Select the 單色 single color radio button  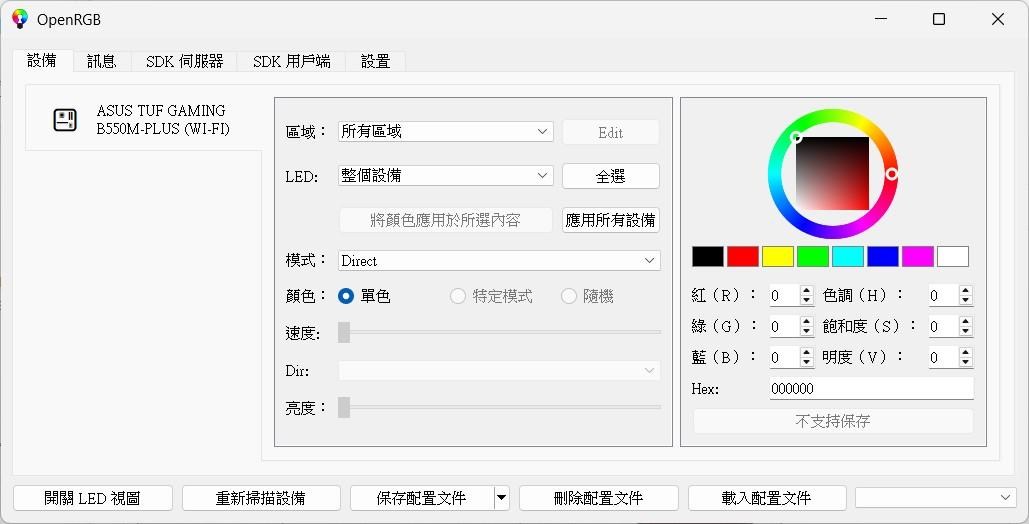coord(346,296)
